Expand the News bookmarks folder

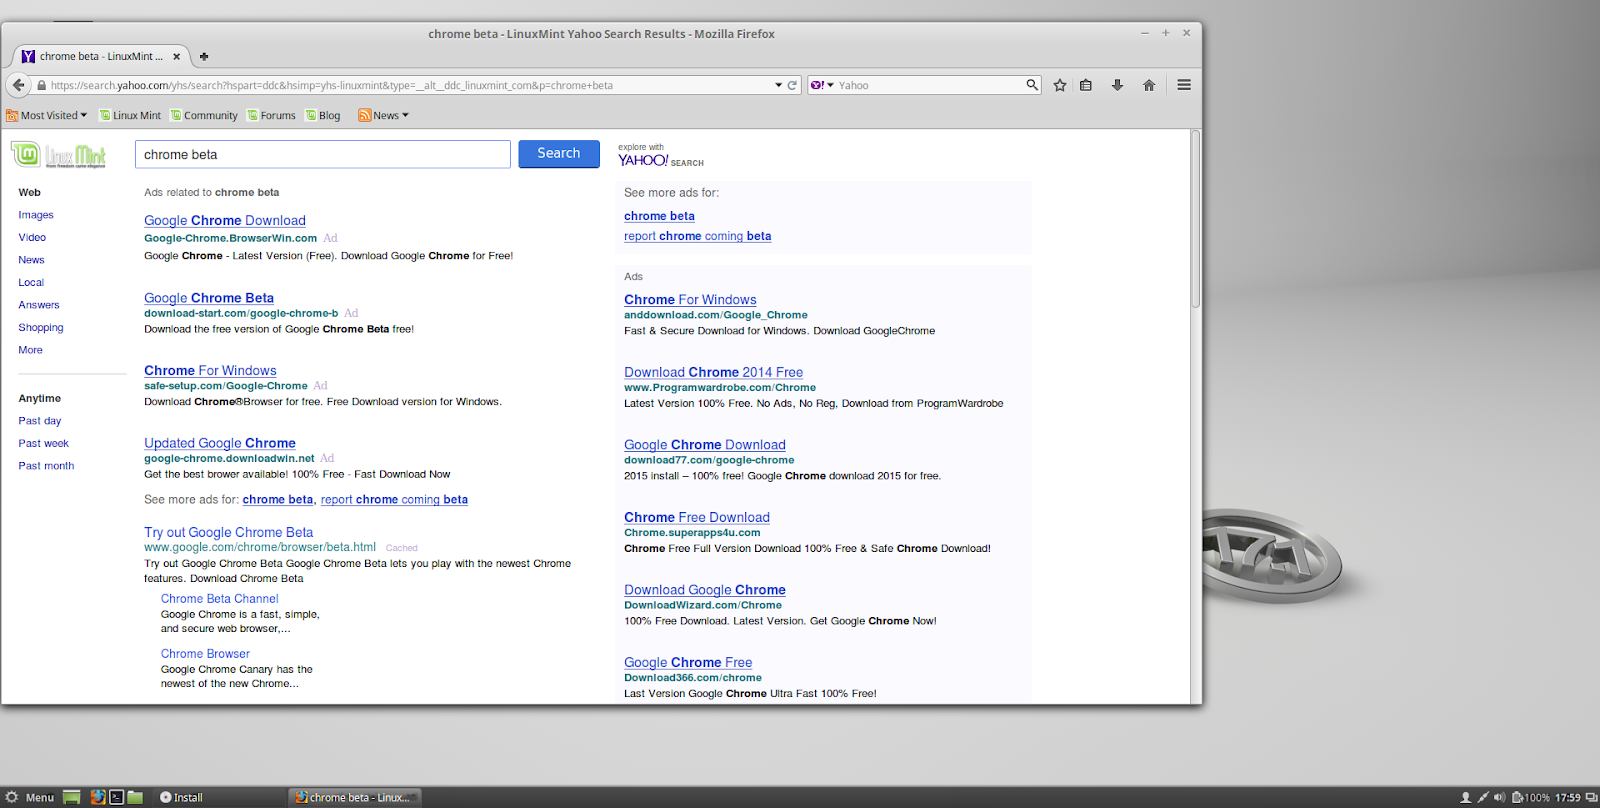coord(384,115)
